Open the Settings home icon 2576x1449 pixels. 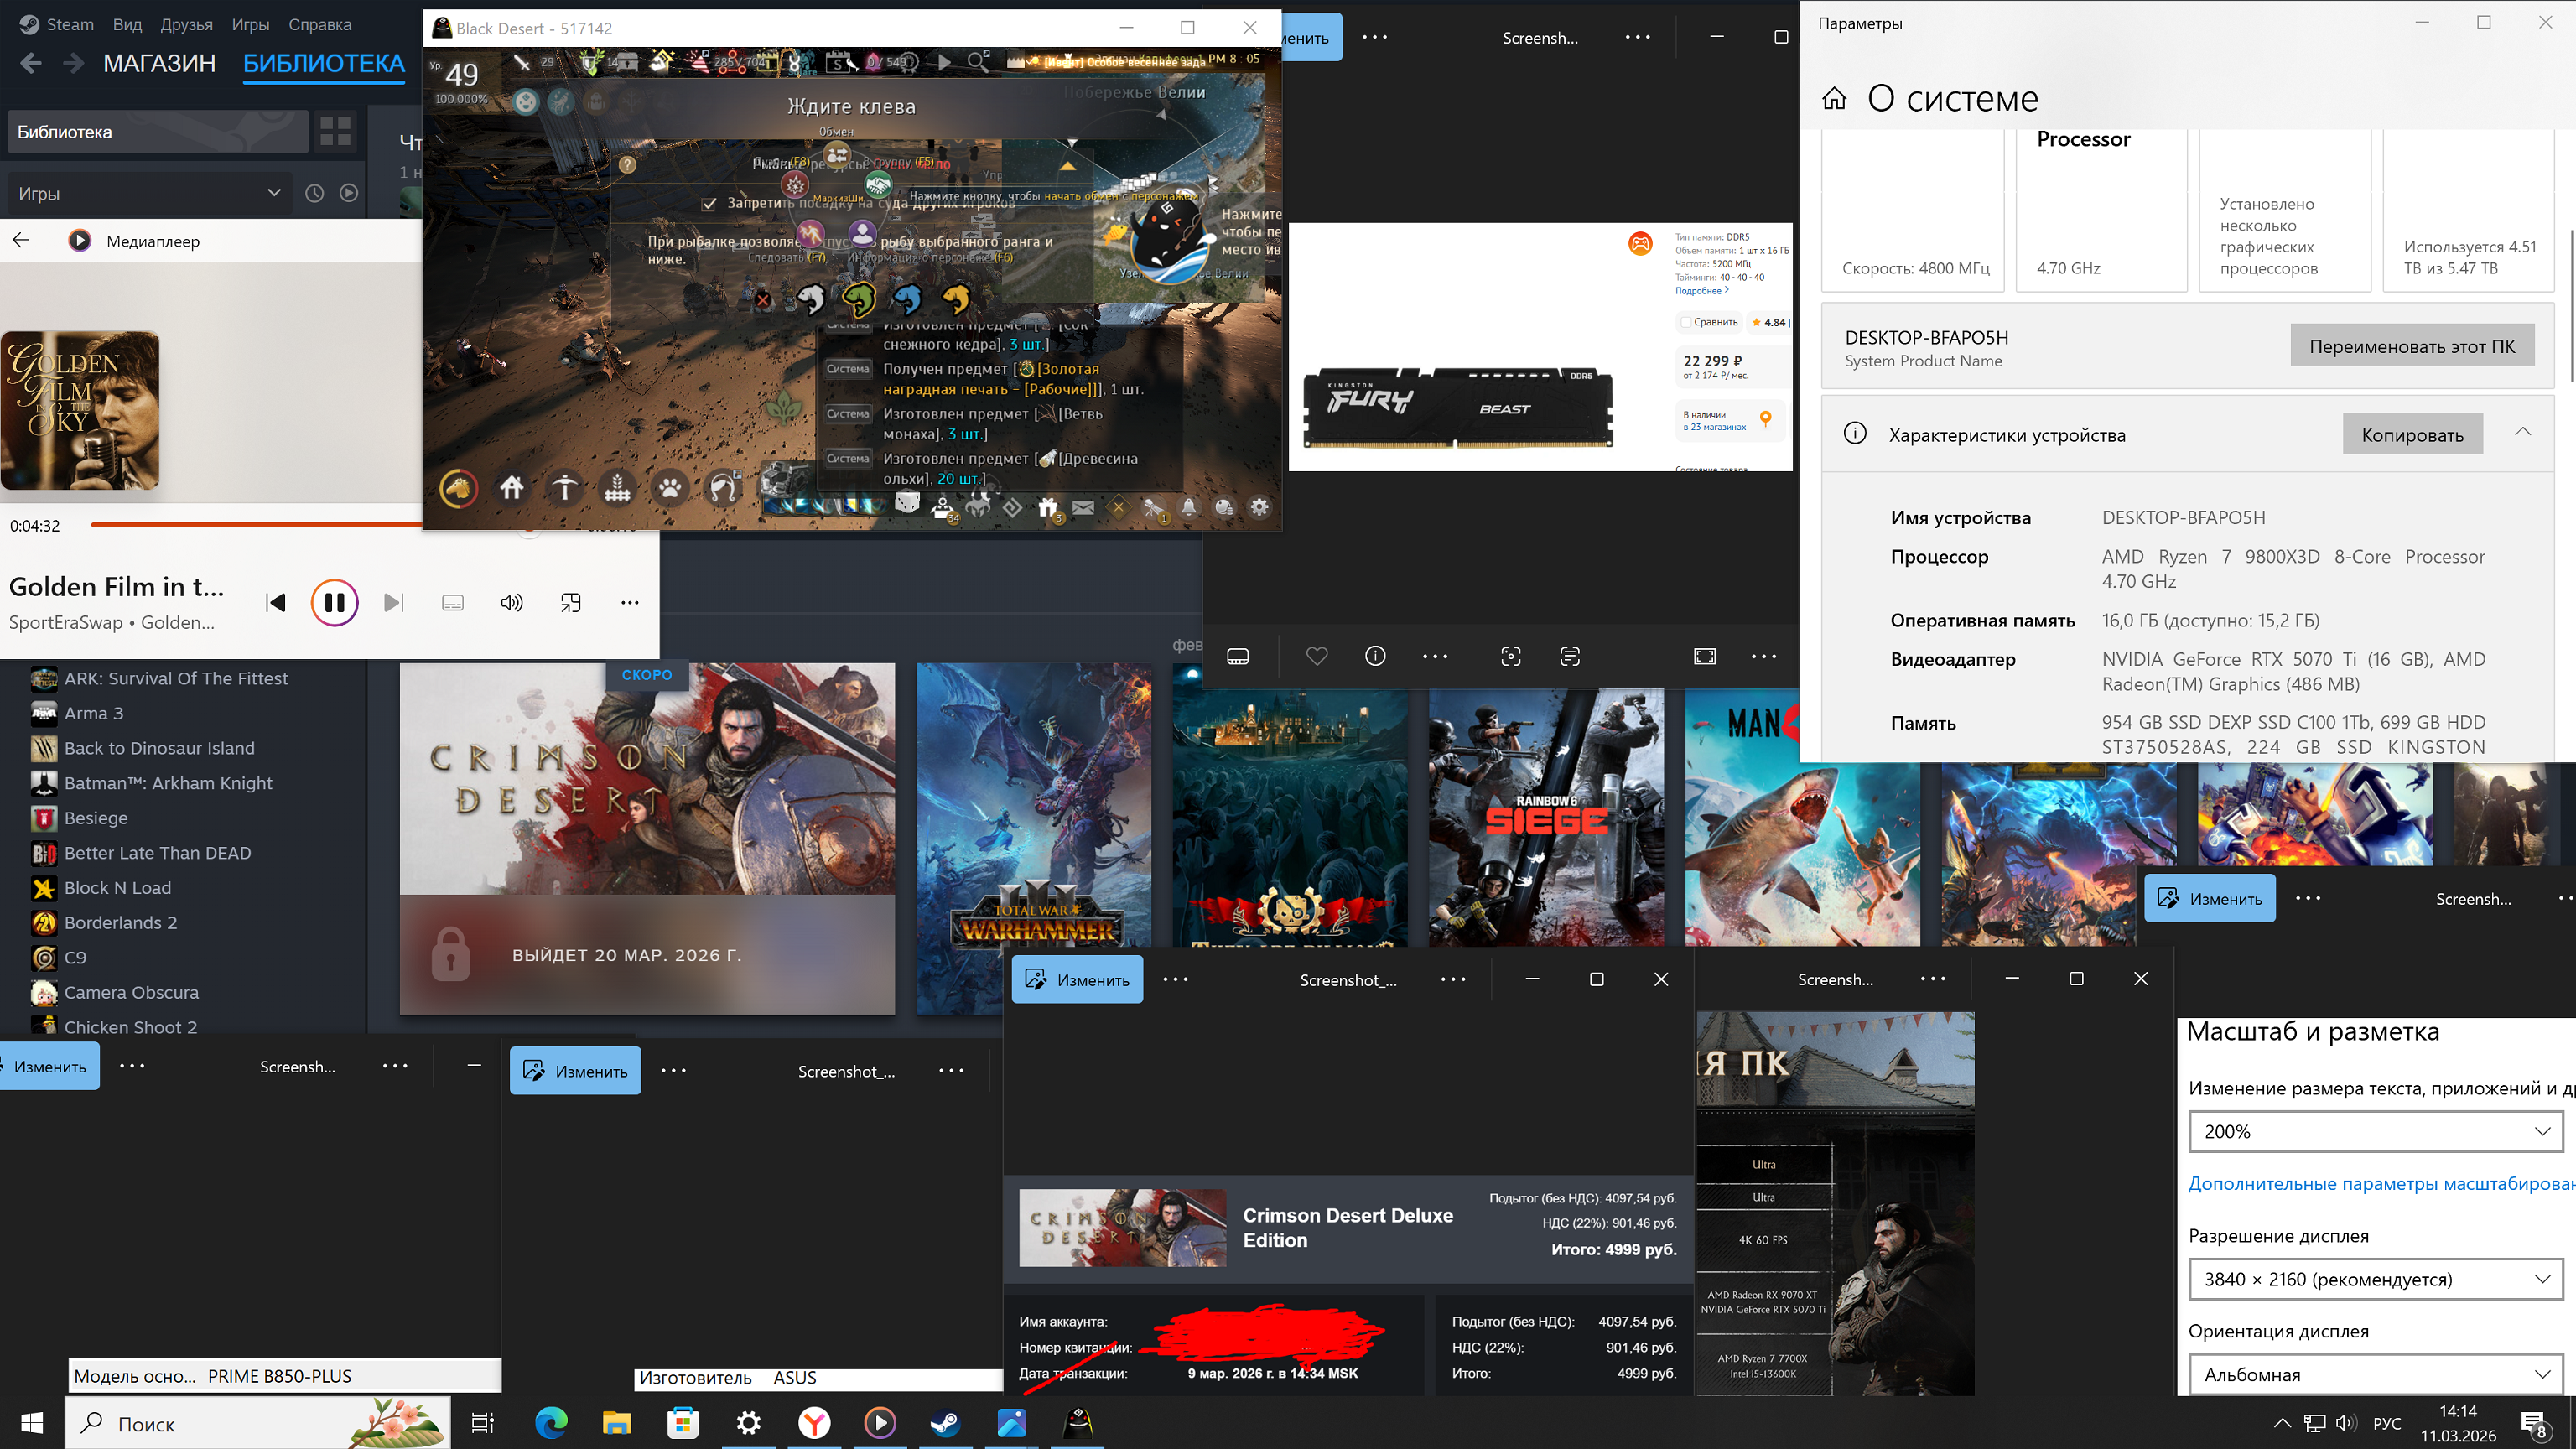pyautogui.click(x=1834, y=98)
